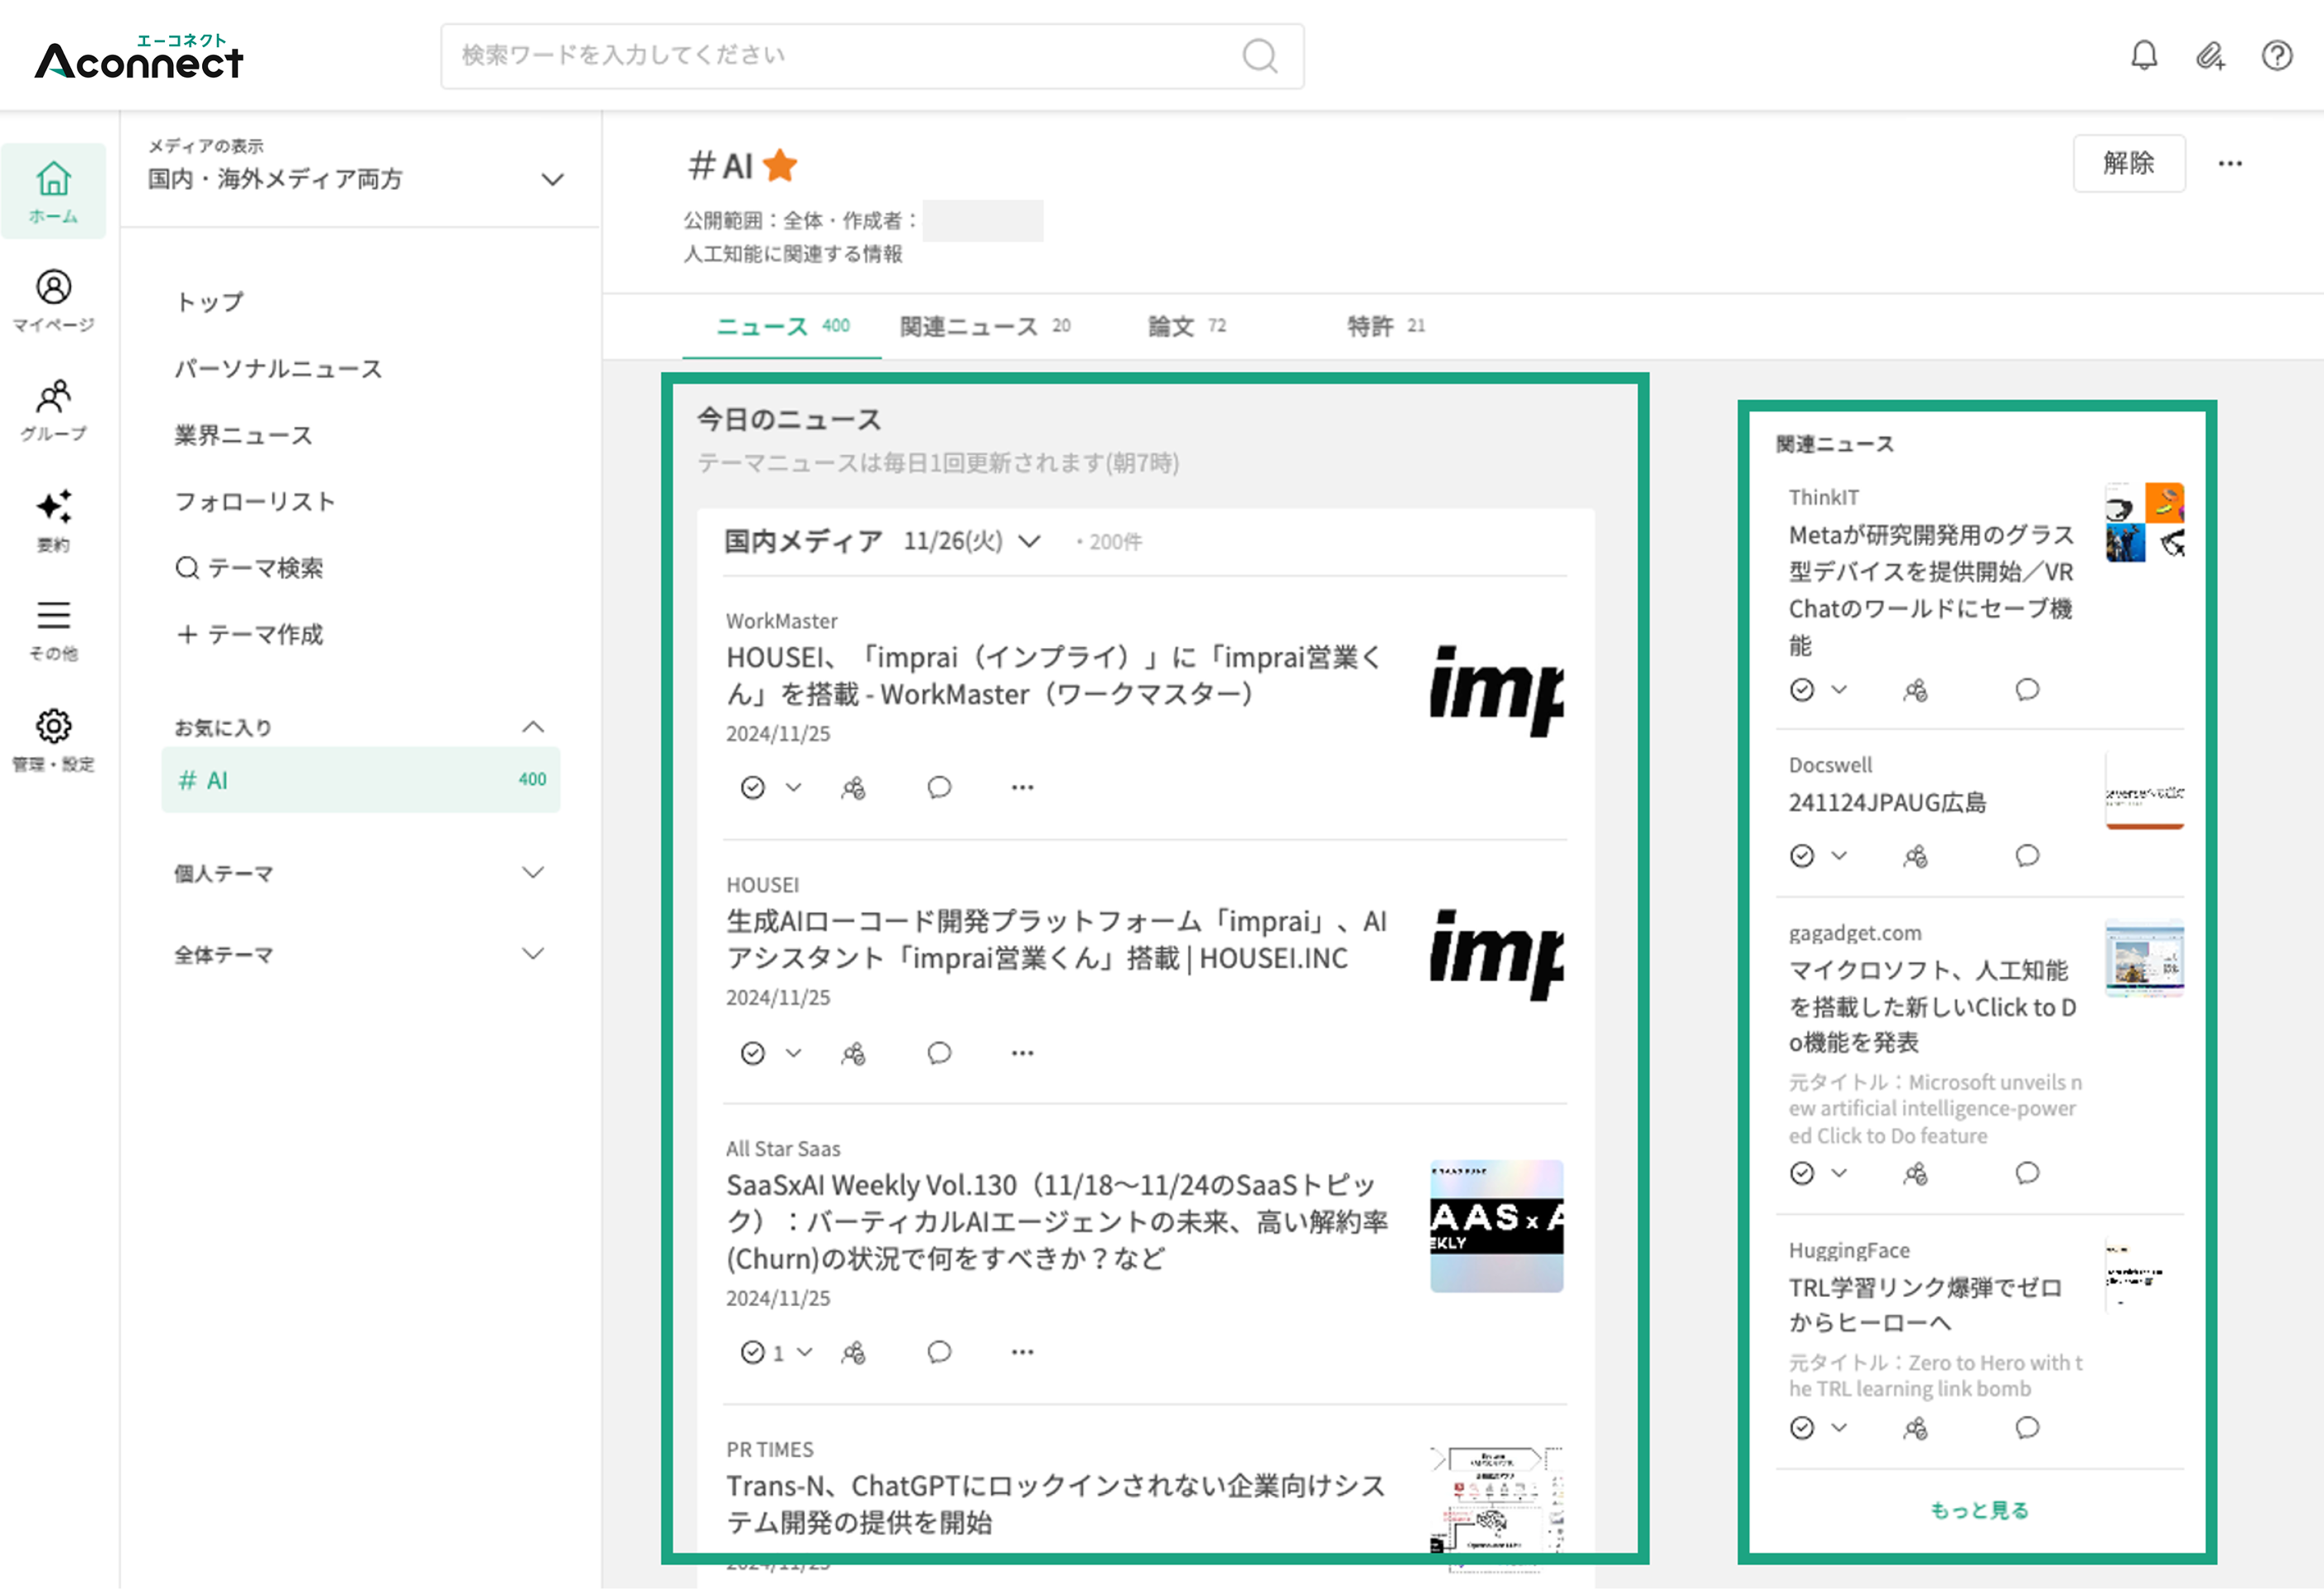Open more options for WorkMaster article
This screenshot has width=2324, height=1591.
point(1022,788)
